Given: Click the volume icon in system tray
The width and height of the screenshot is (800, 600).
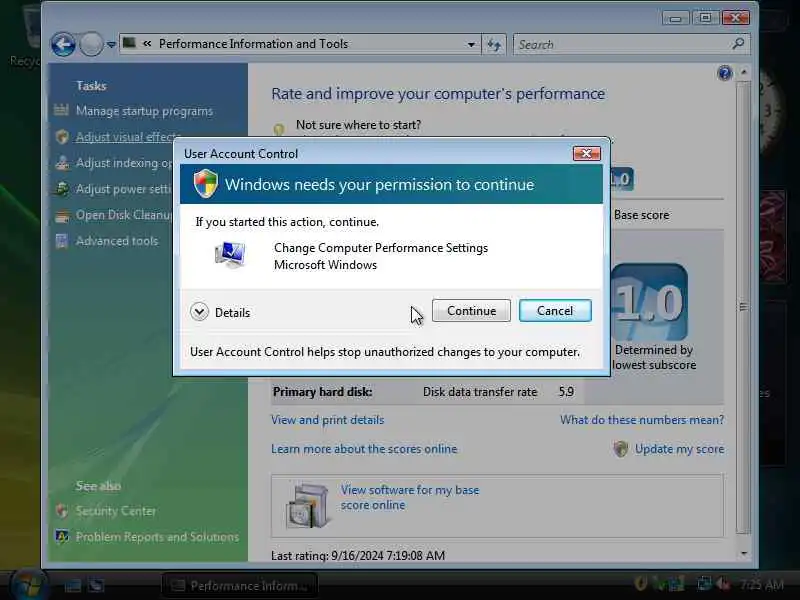Looking at the screenshot, I should [x=722, y=584].
